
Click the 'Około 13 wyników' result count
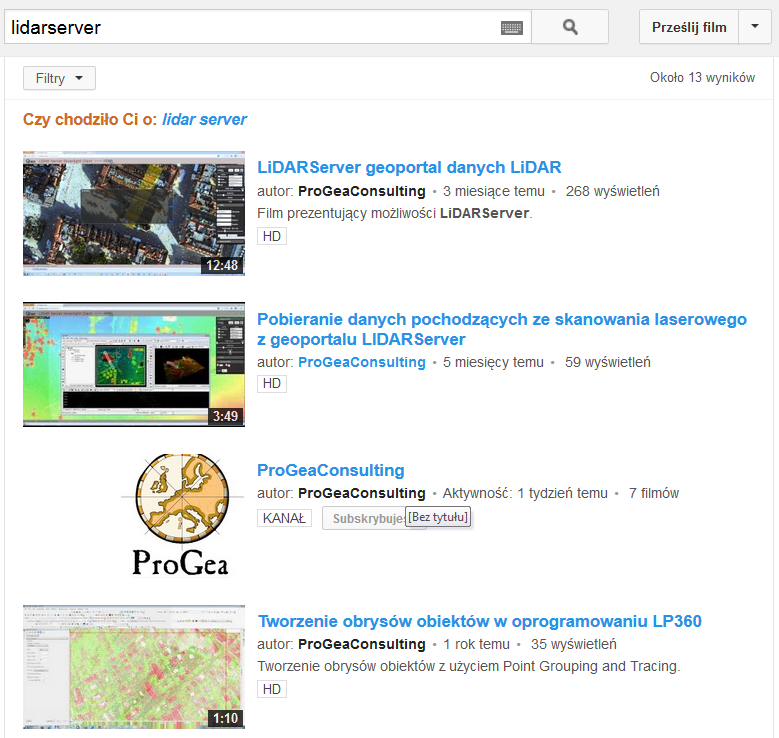[702, 78]
